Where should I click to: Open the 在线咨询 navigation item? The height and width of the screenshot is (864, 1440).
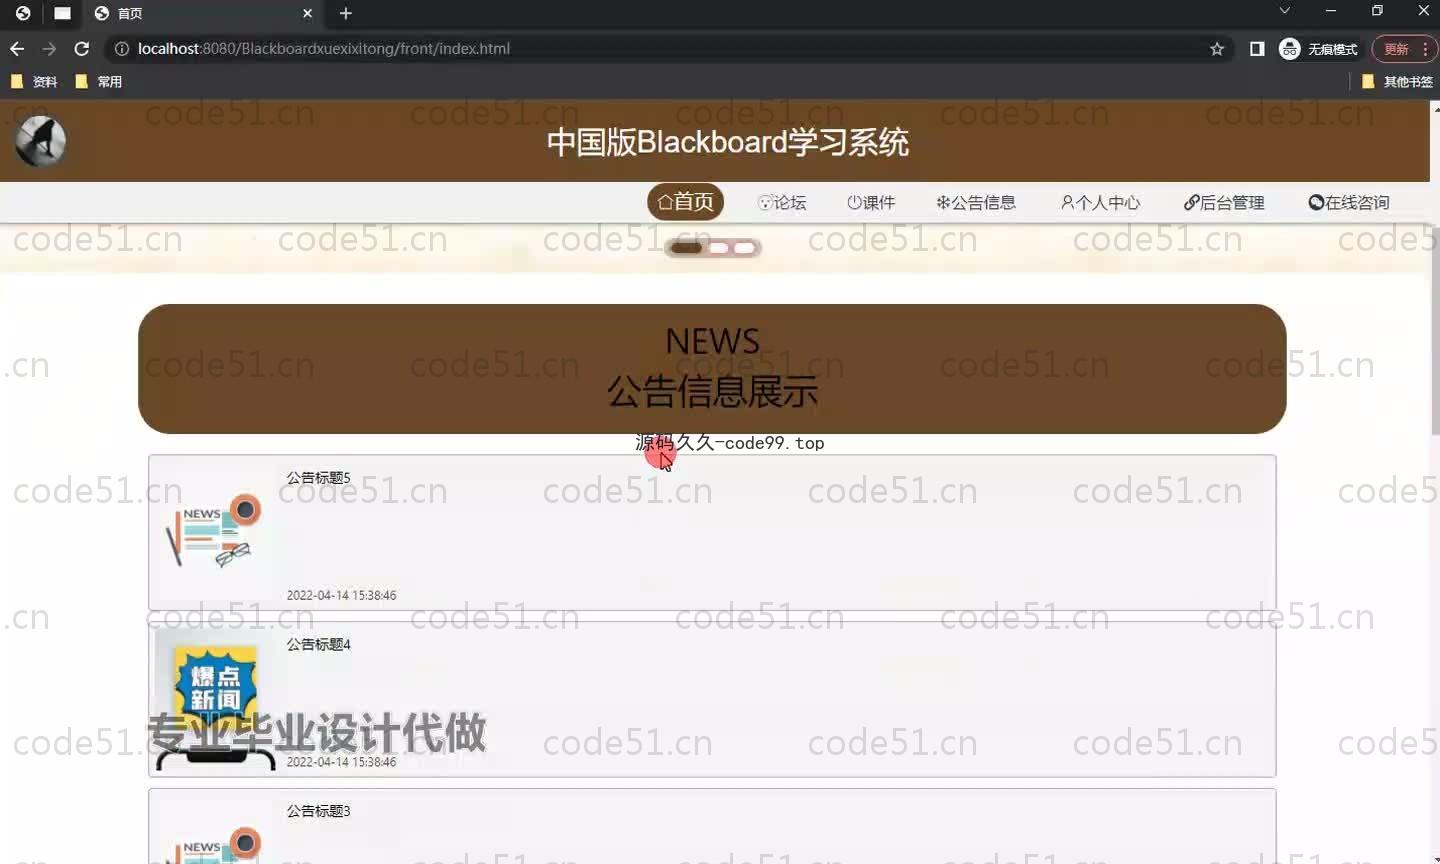coord(1349,202)
